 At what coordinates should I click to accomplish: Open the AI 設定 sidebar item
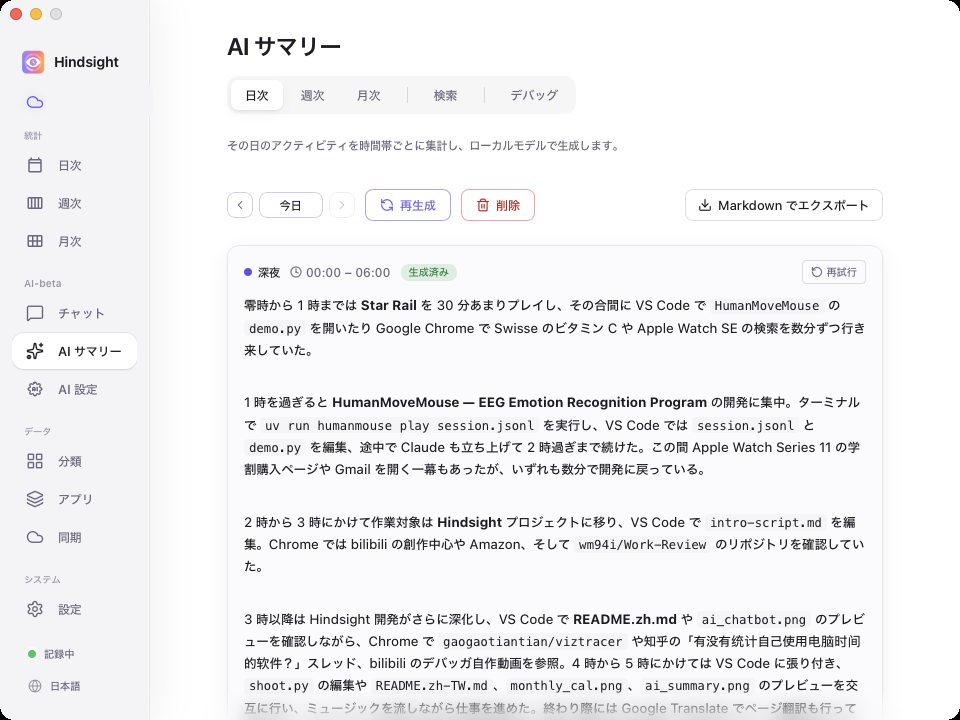point(74,389)
